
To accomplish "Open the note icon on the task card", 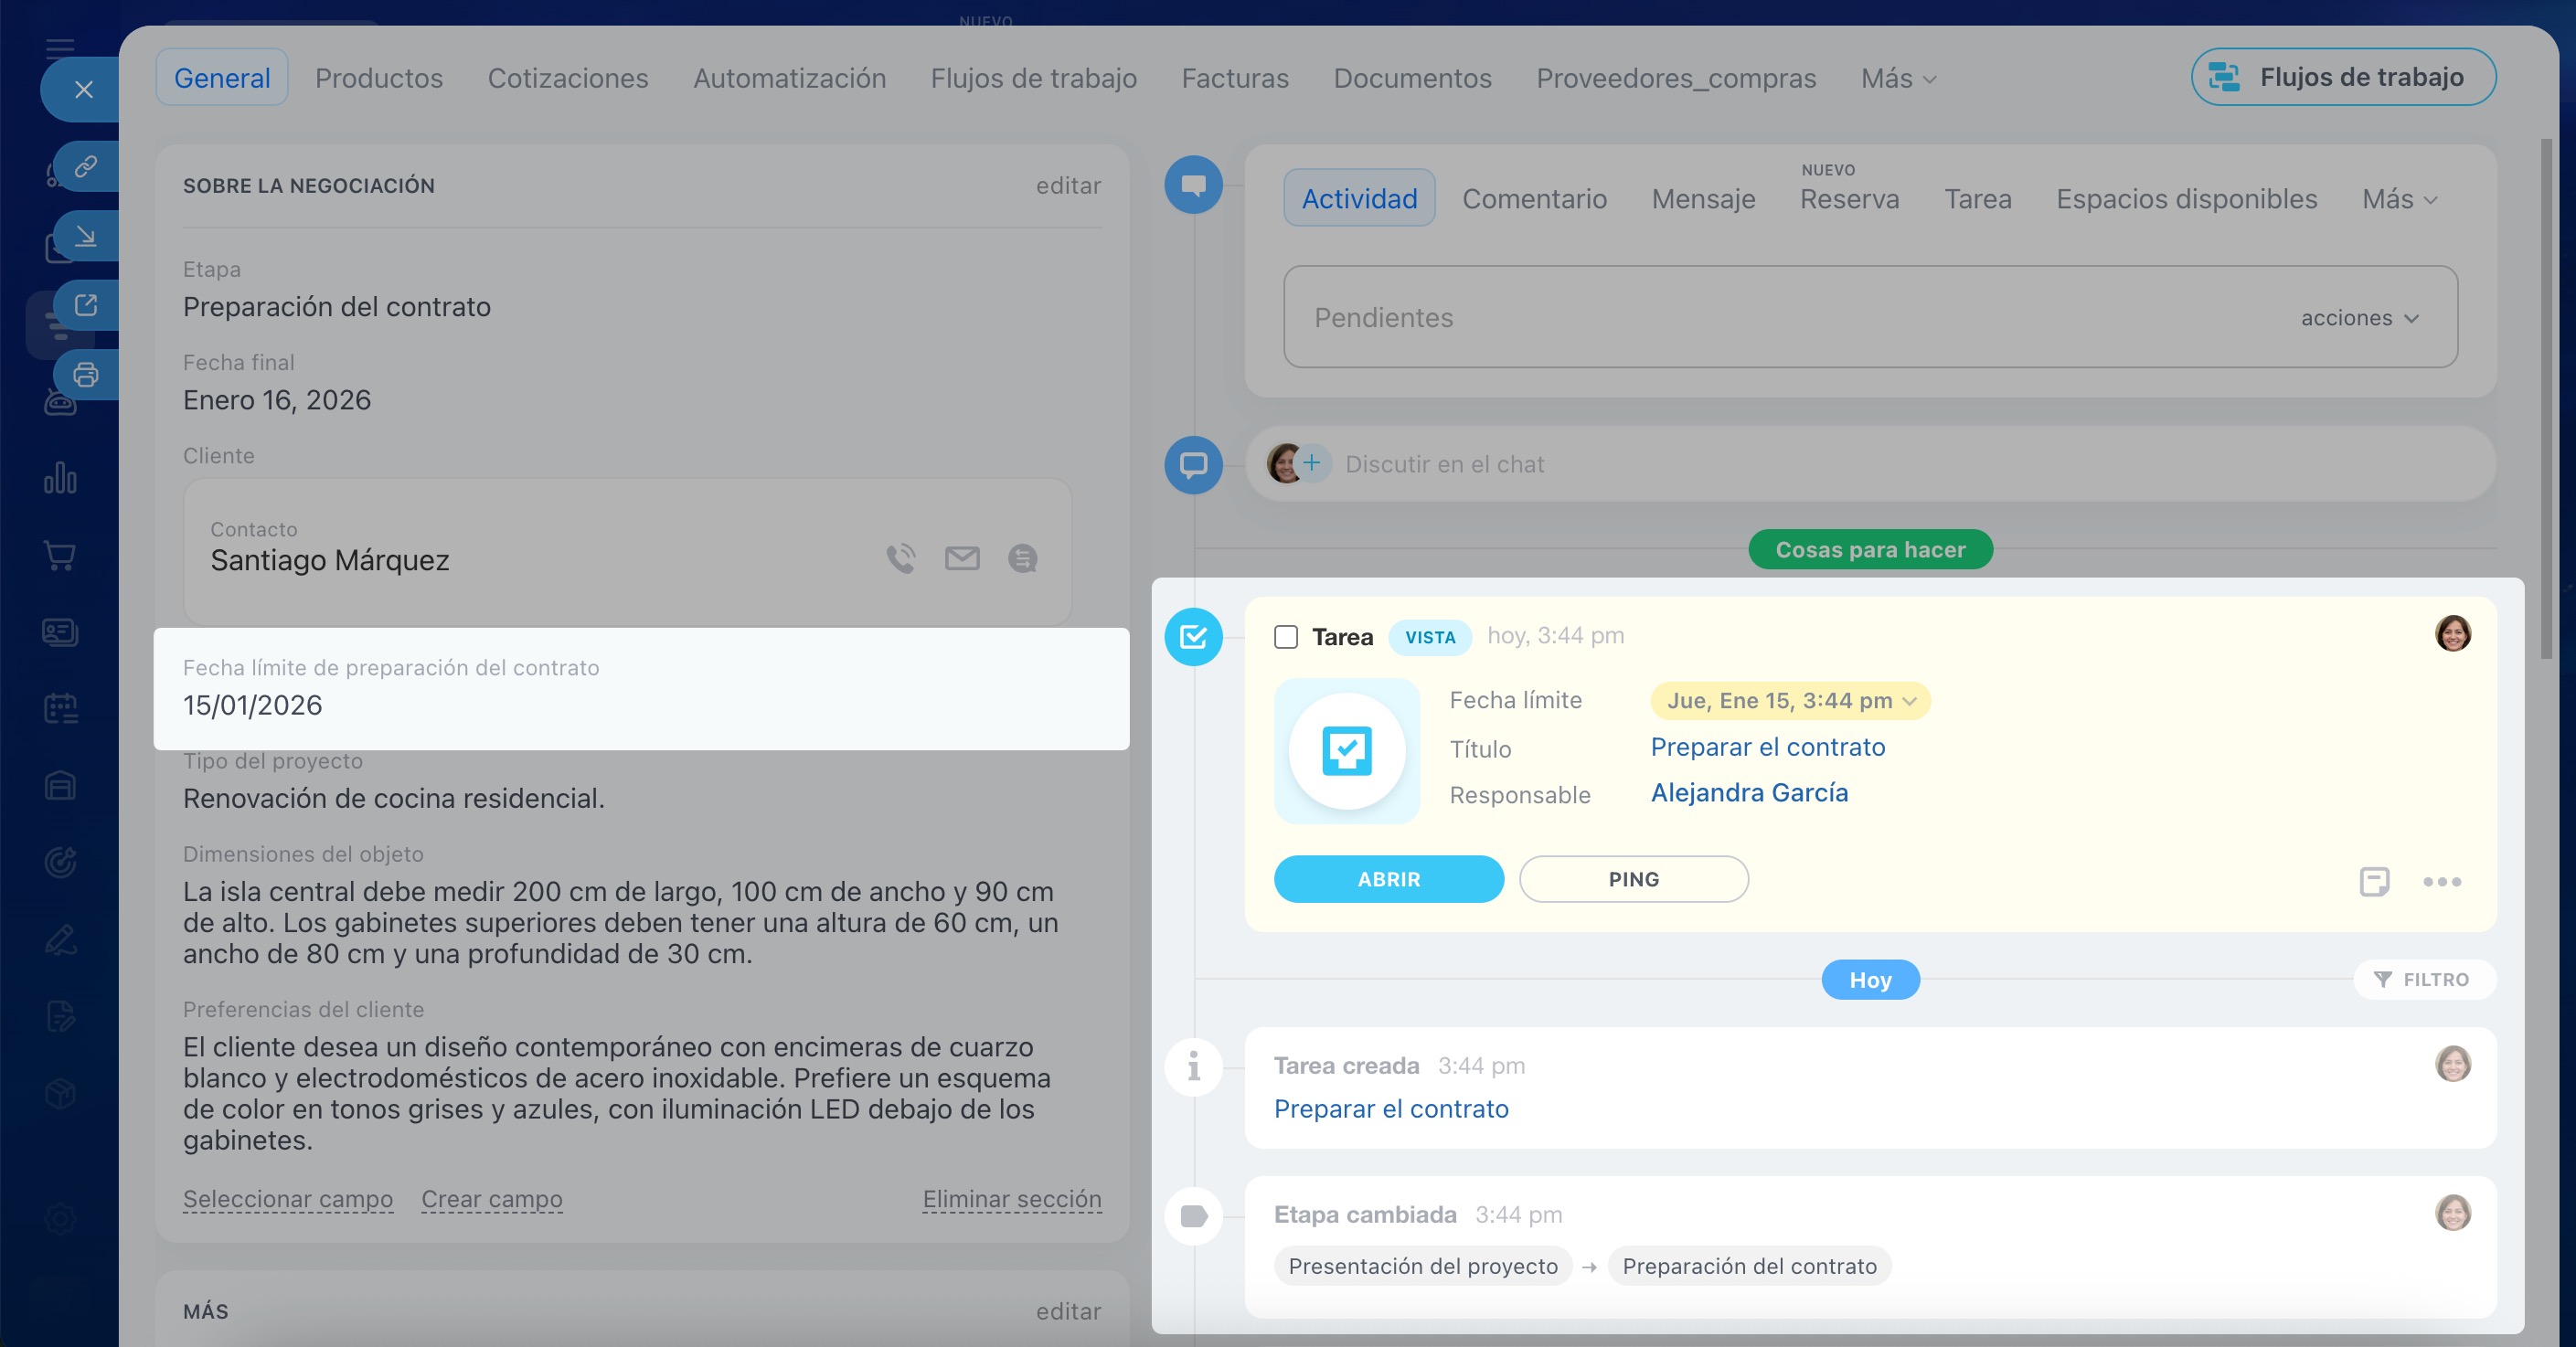I will [x=2374, y=881].
